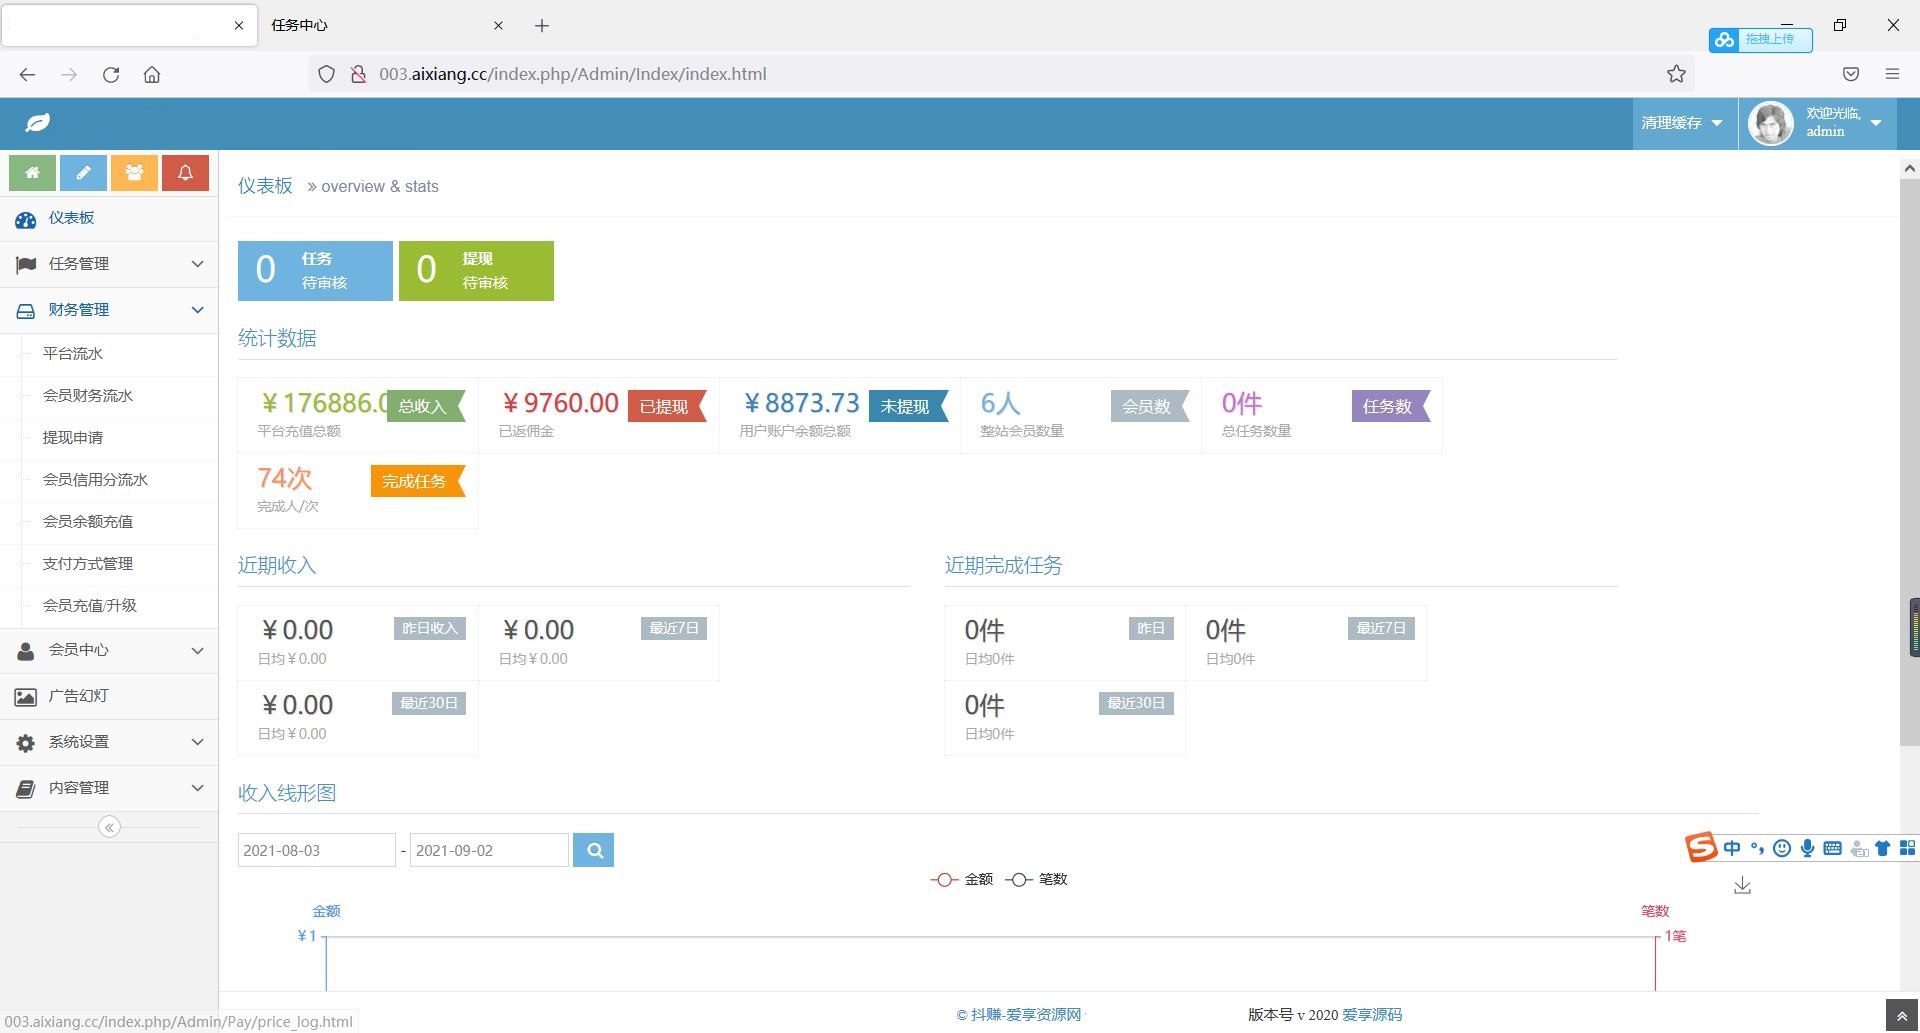Image resolution: width=1920 pixels, height=1033 pixels.
Task: Click the orange users shortcut icon
Action: tap(134, 173)
